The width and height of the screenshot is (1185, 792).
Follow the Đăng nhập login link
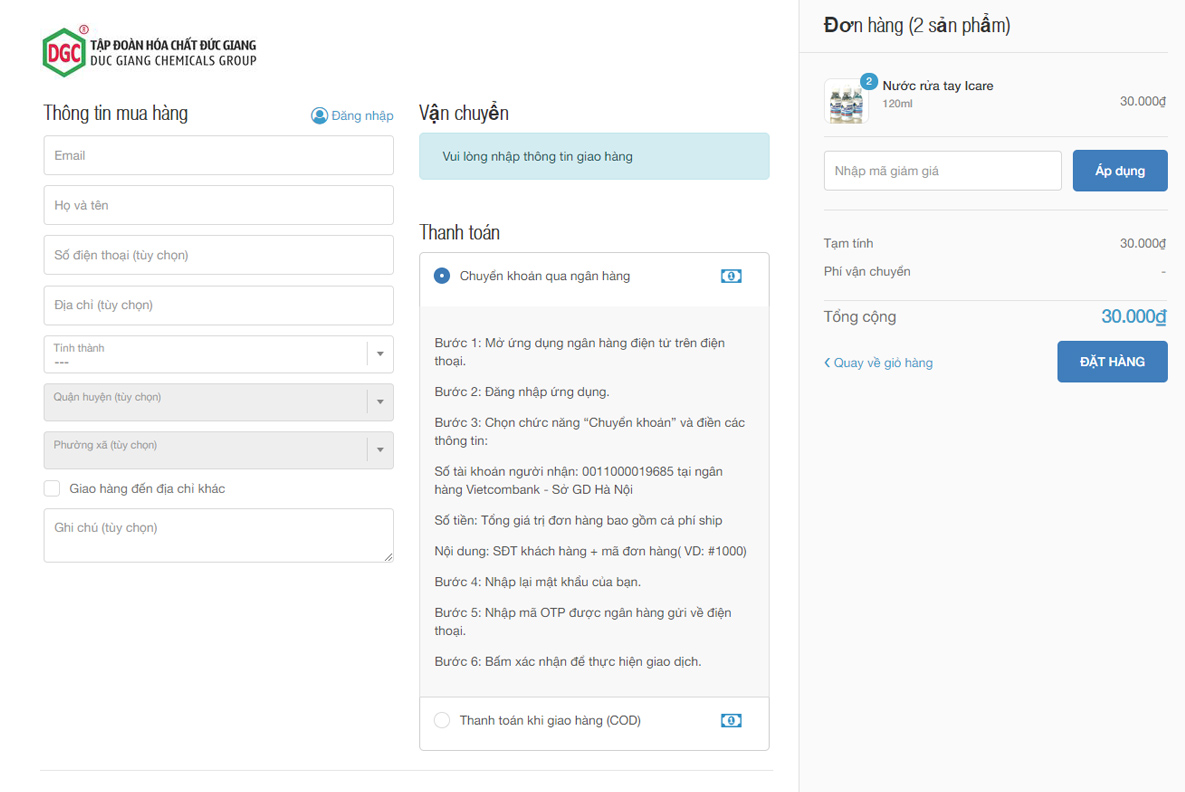[x=362, y=116]
